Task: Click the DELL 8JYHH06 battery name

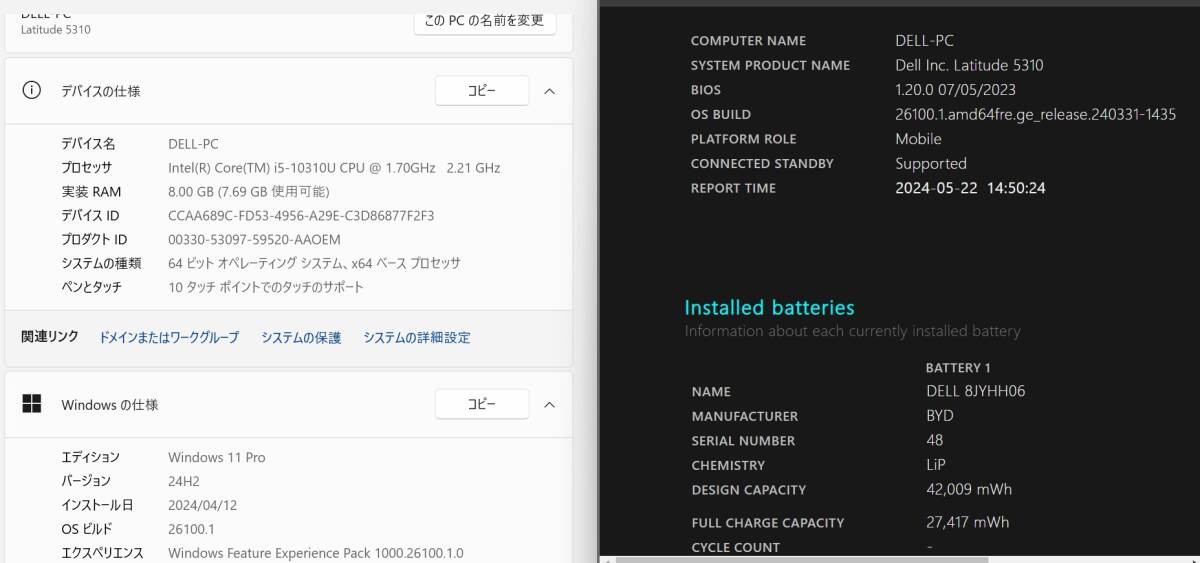Action: pyautogui.click(x=975, y=391)
